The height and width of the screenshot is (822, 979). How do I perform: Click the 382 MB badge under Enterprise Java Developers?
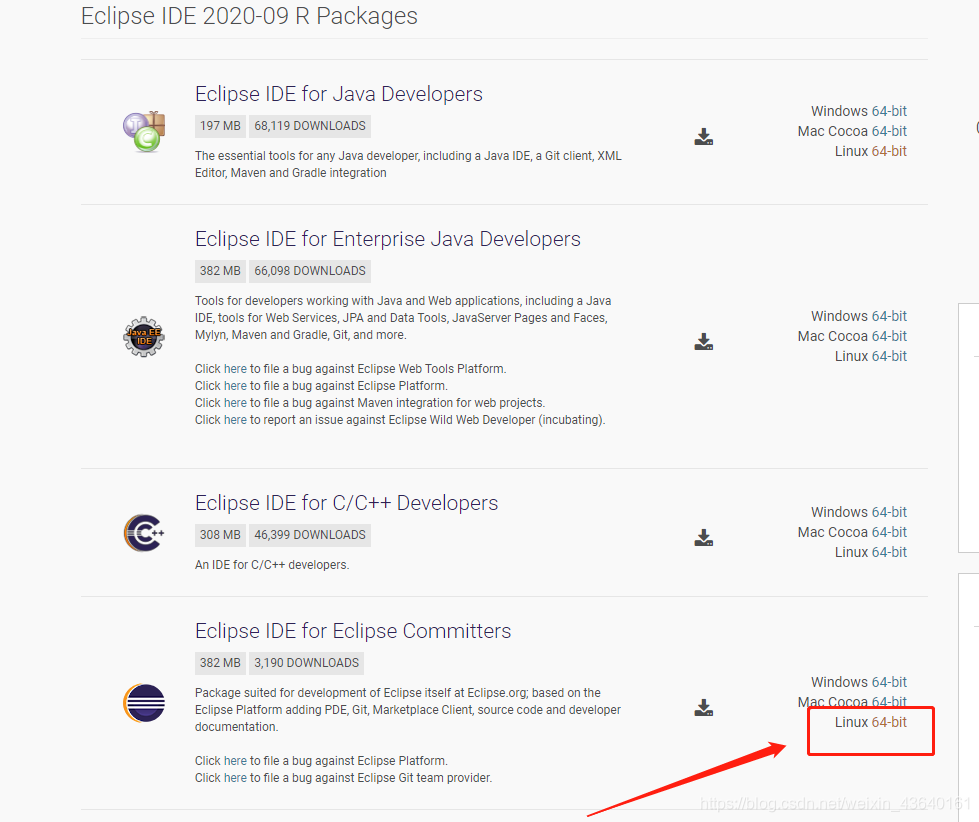(x=220, y=271)
